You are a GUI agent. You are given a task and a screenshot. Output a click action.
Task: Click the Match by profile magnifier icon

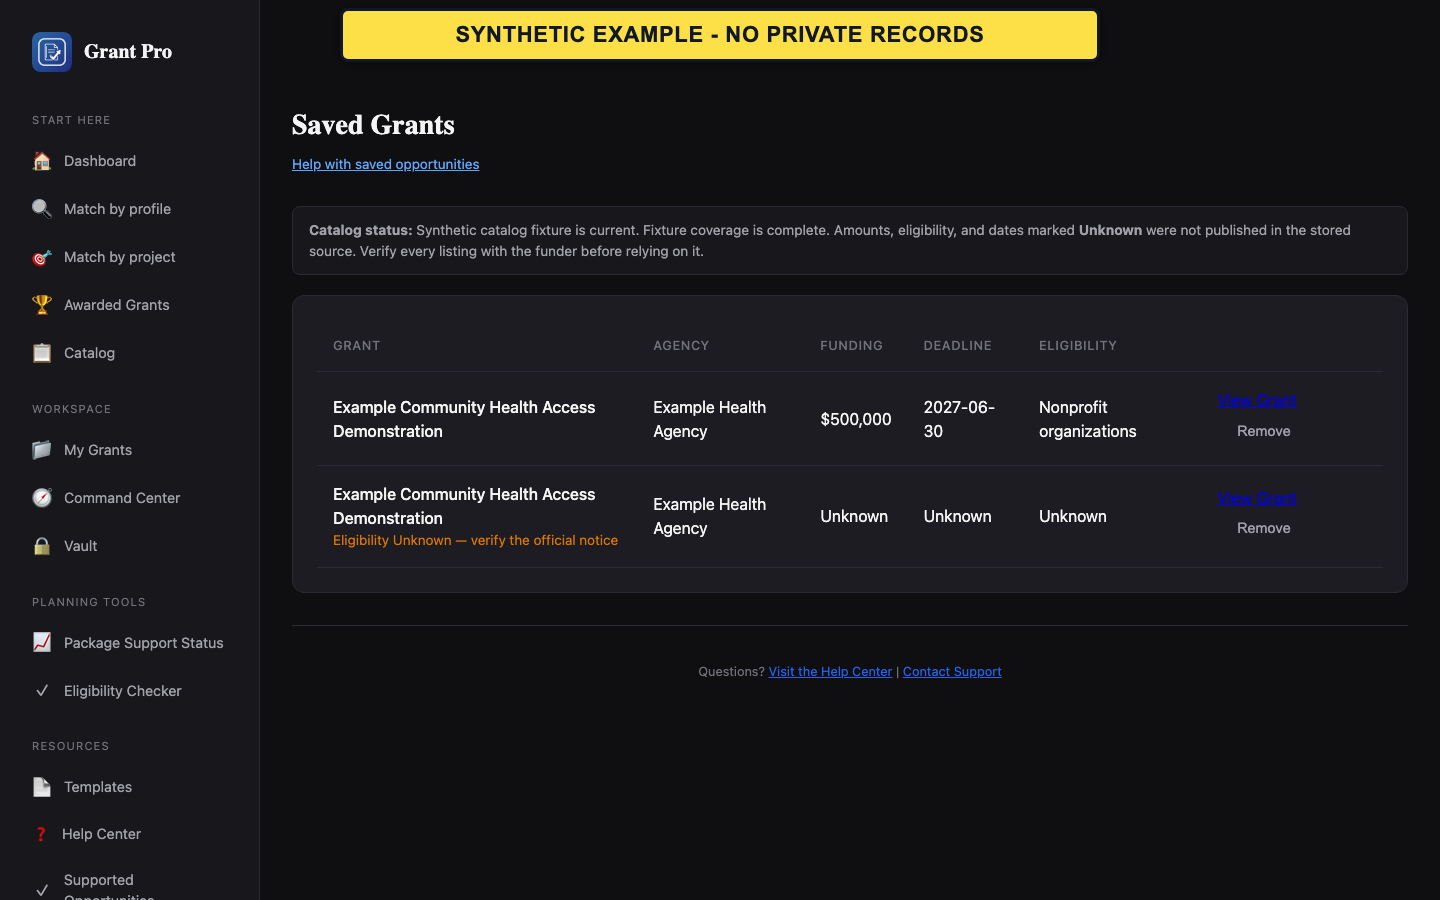42,209
